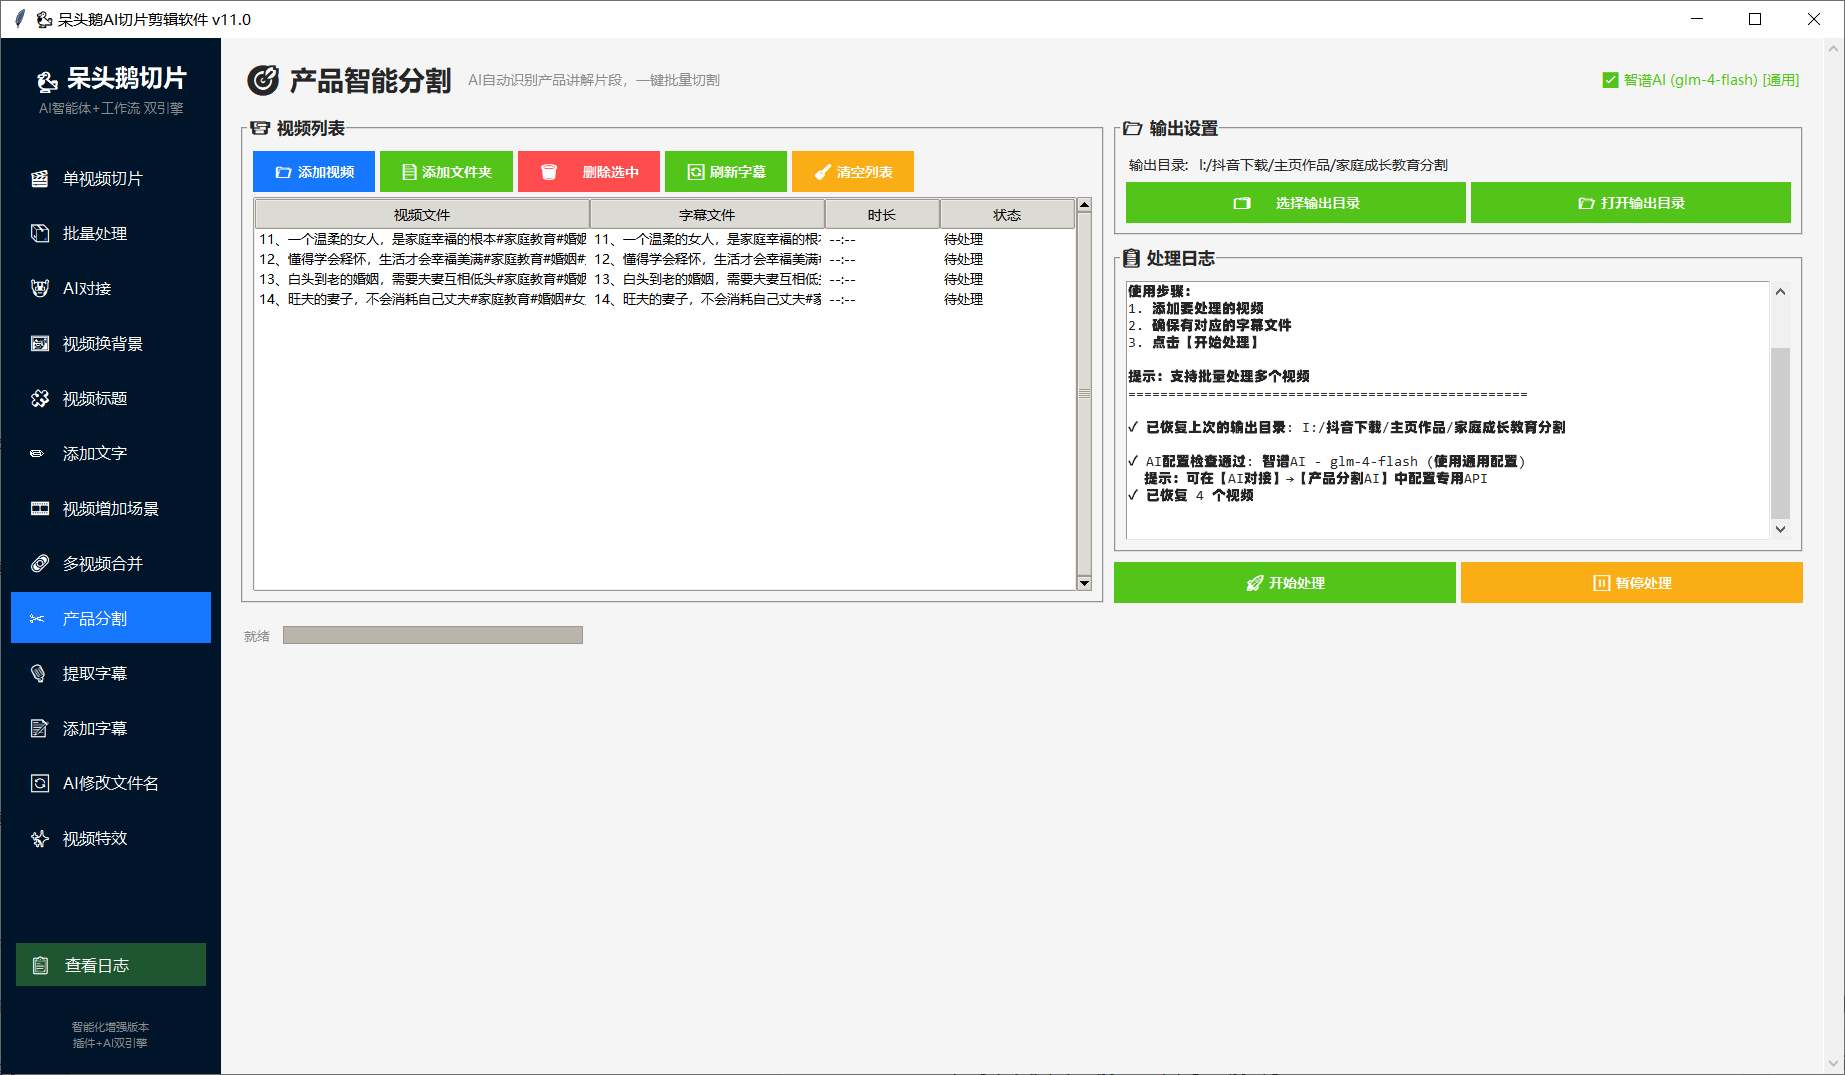Click the AI对接 mascot icon
Viewport: 1845px width, 1075px height.
pos(40,288)
